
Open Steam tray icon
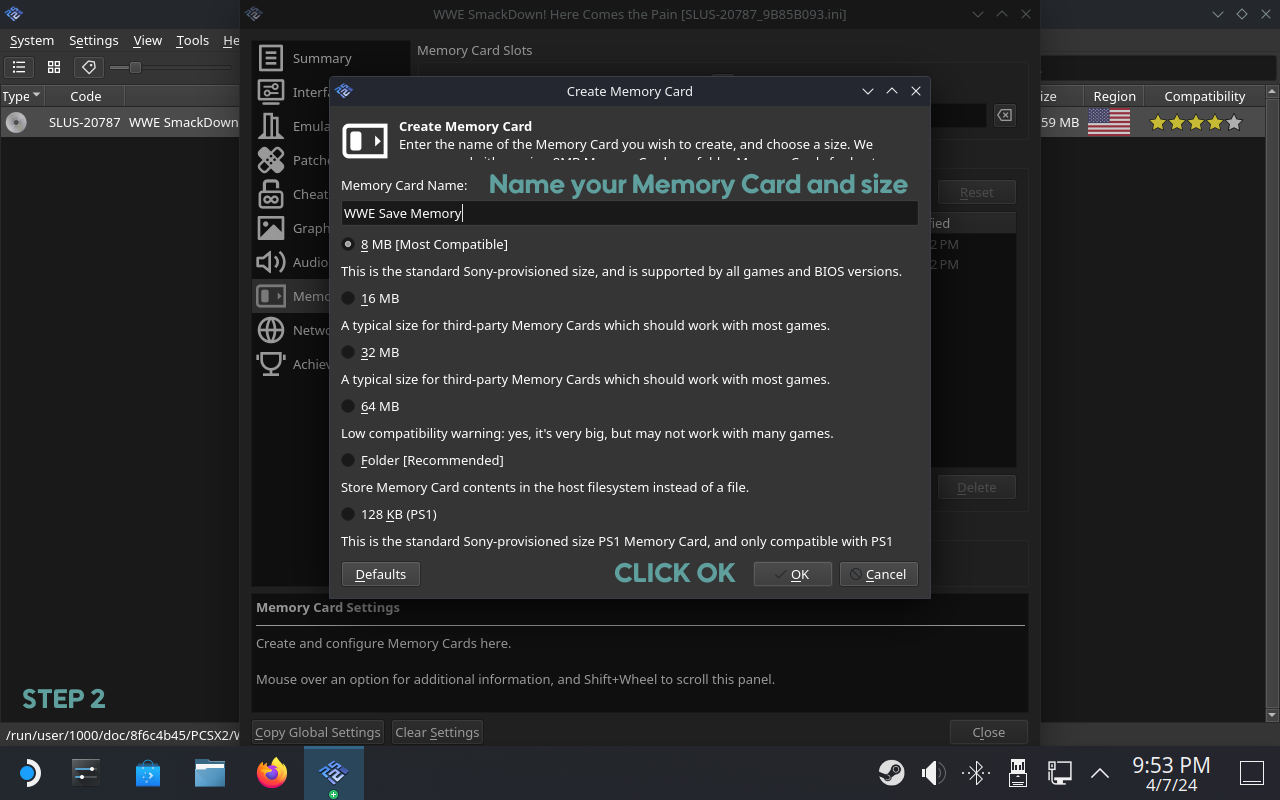891,773
